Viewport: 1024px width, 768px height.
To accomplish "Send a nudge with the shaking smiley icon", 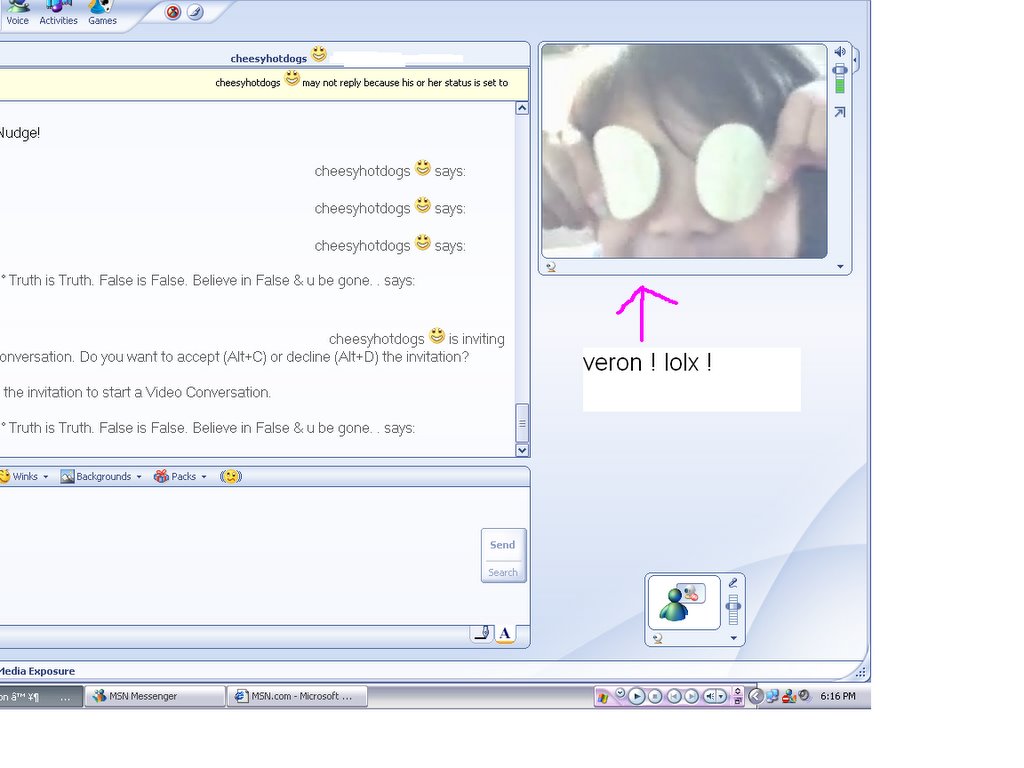I will pos(231,477).
